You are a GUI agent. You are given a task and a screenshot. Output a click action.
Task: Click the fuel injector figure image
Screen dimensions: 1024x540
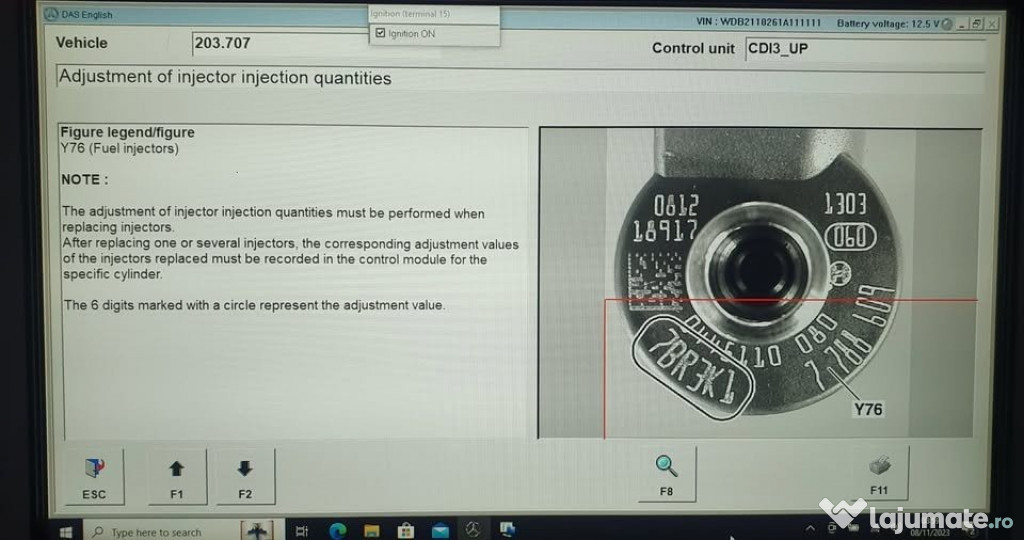[x=757, y=283]
